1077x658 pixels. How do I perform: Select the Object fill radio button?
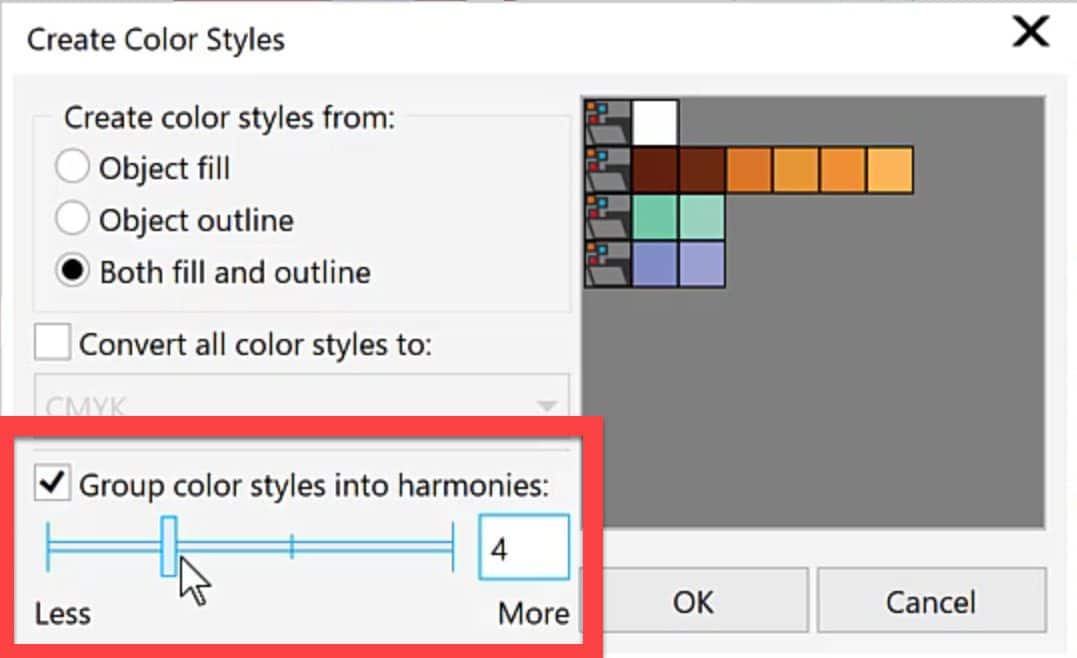pyautogui.click(x=71, y=167)
